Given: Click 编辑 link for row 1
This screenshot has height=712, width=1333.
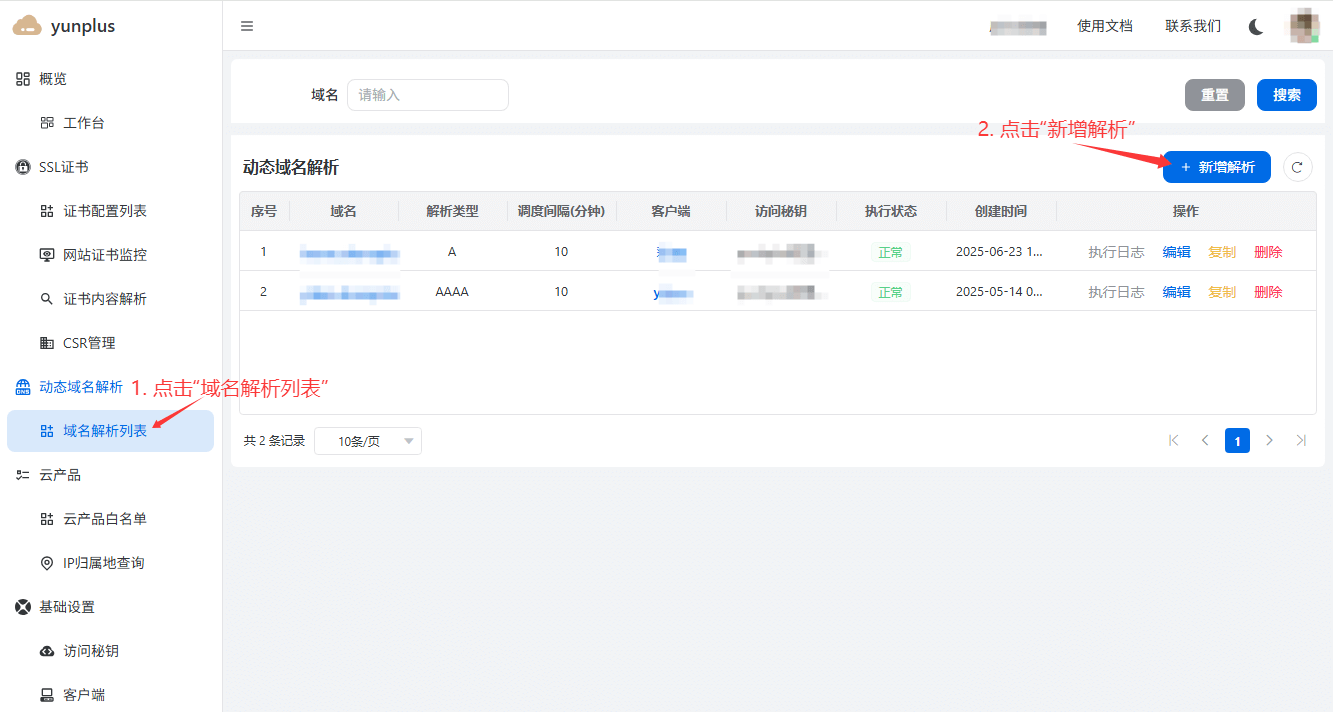Looking at the screenshot, I should click(1176, 252).
